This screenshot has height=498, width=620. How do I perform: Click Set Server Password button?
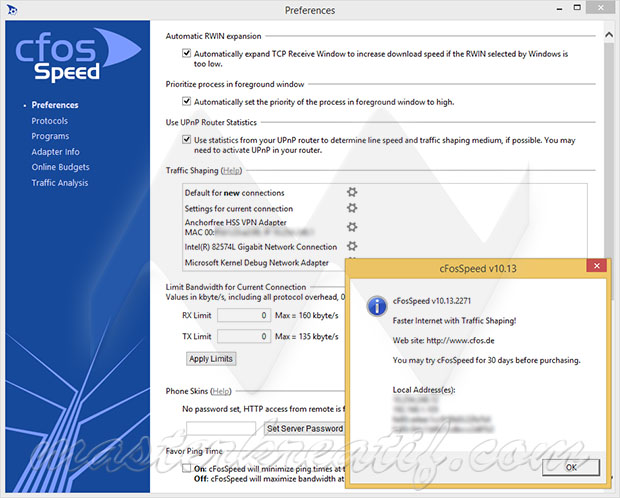pos(304,428)
